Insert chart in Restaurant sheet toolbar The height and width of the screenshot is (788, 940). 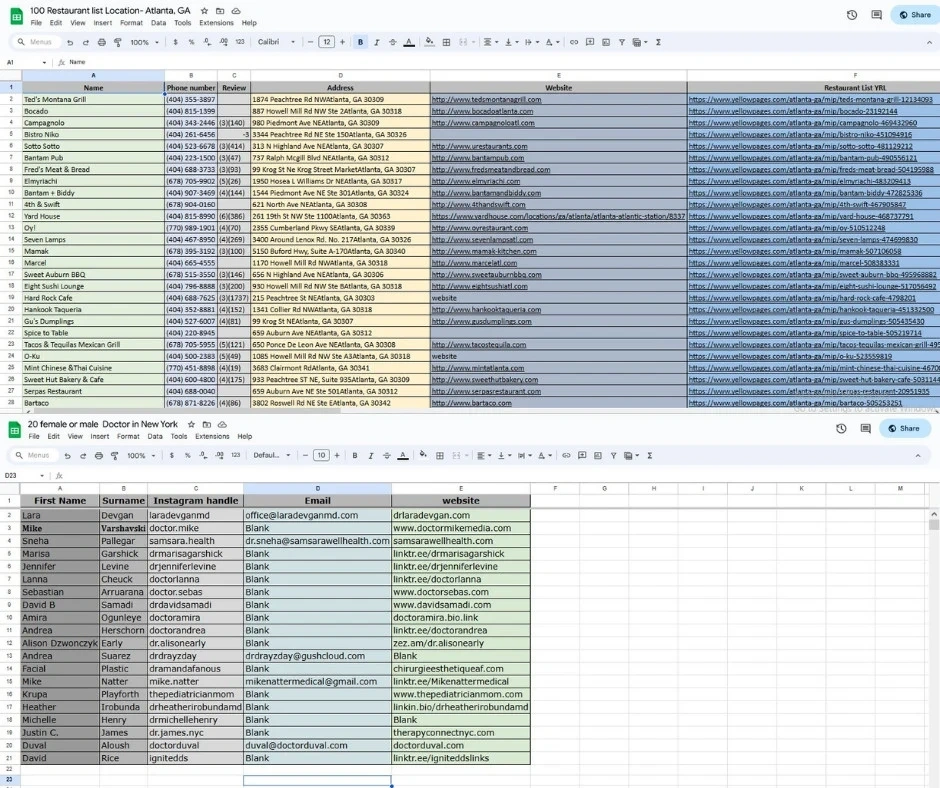pos(606,42)
